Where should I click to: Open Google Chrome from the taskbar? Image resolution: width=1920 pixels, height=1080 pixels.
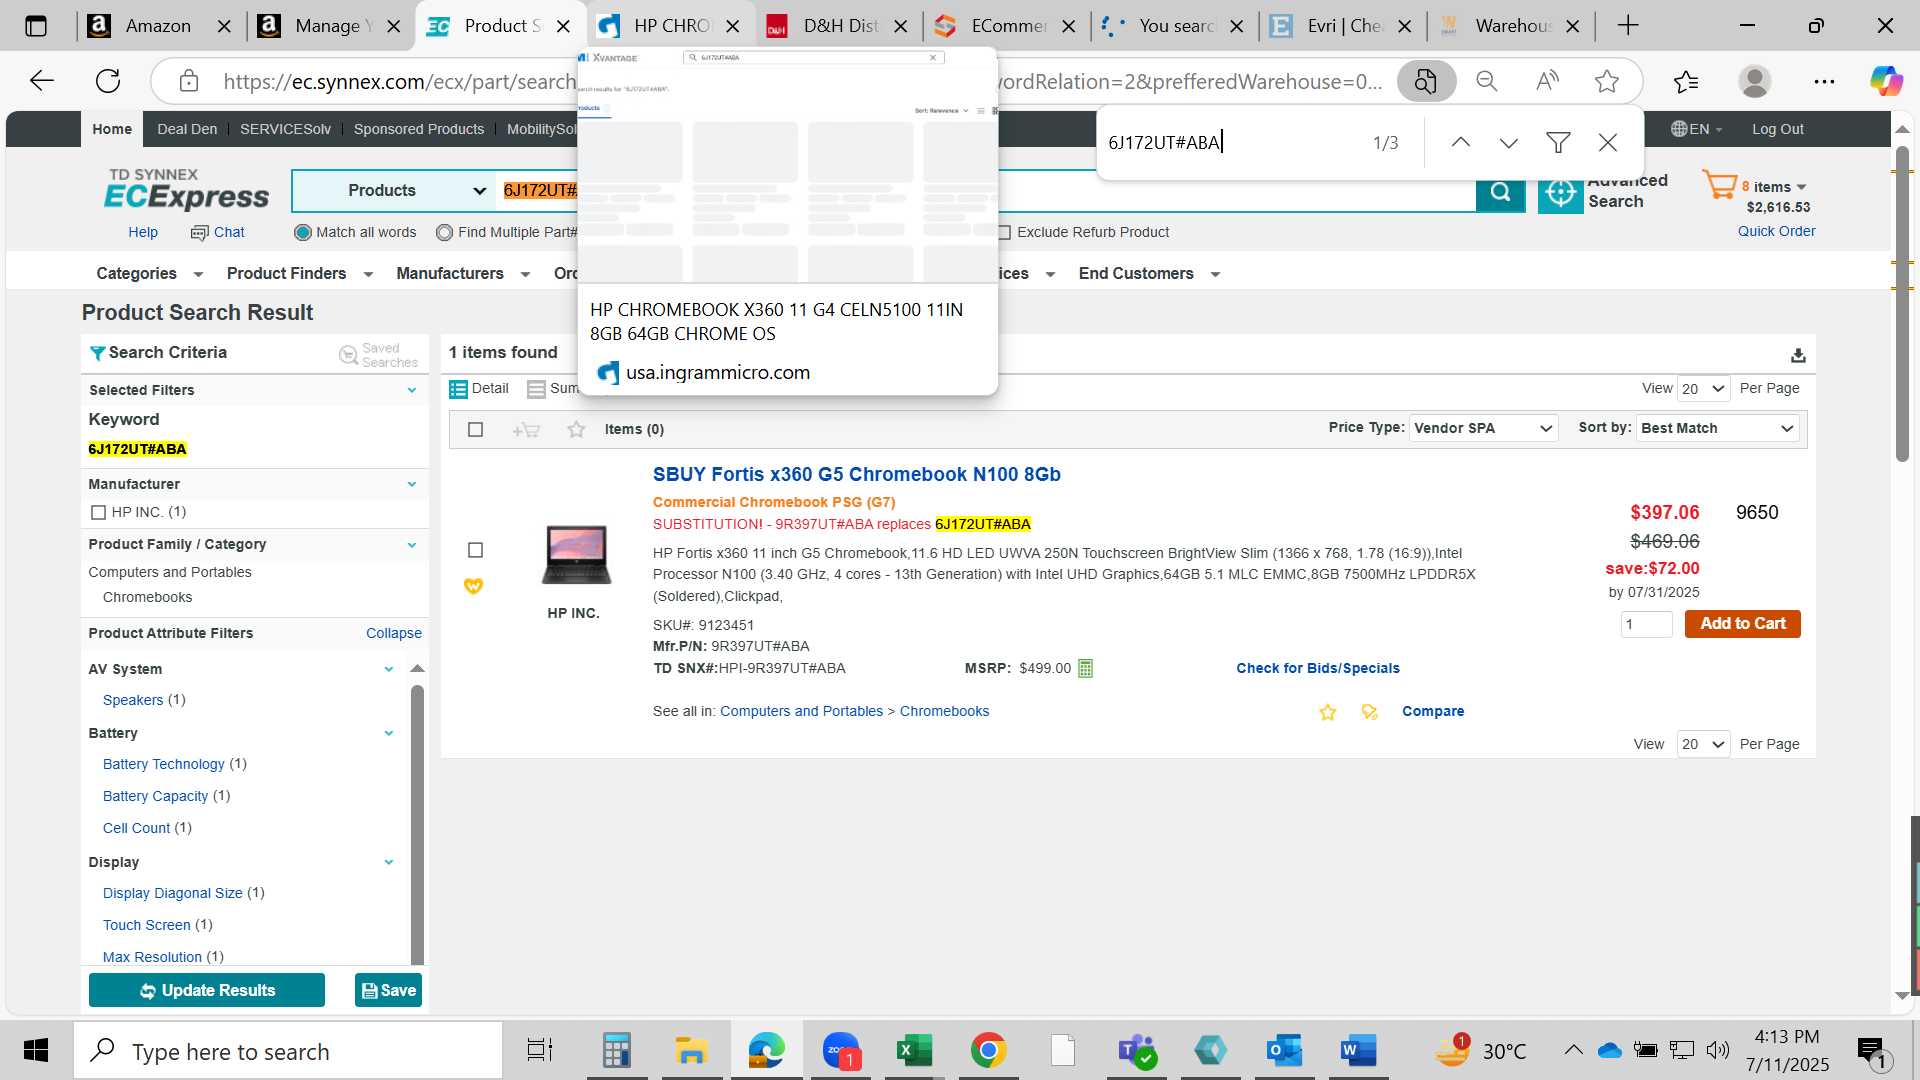point(988,1051)
